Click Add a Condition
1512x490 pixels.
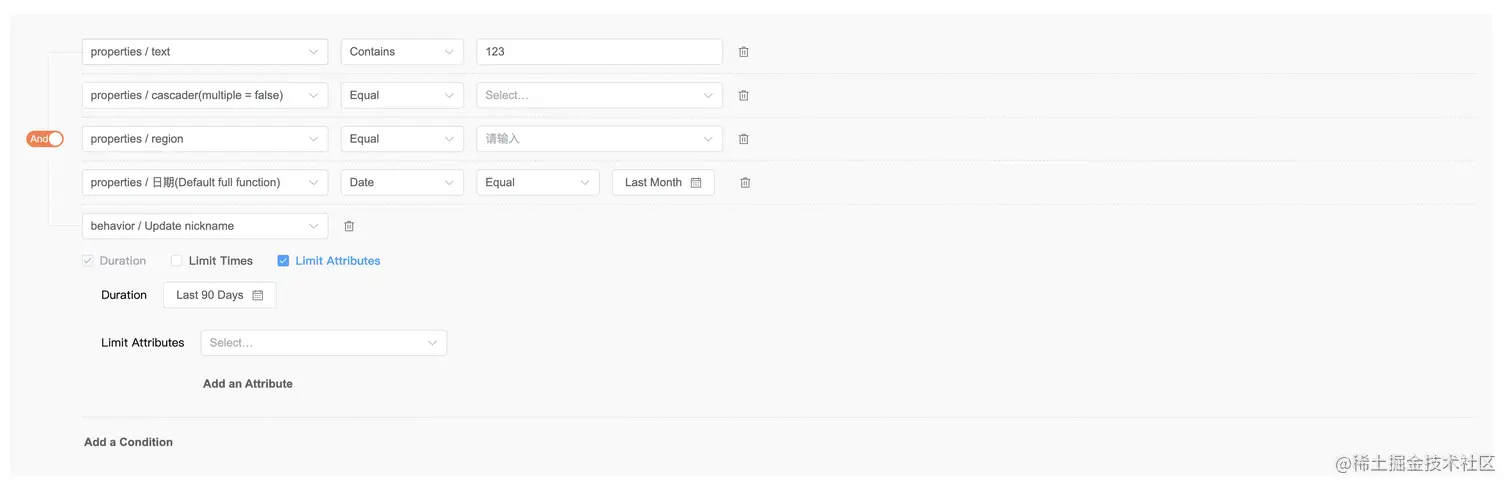click(128, 442)
